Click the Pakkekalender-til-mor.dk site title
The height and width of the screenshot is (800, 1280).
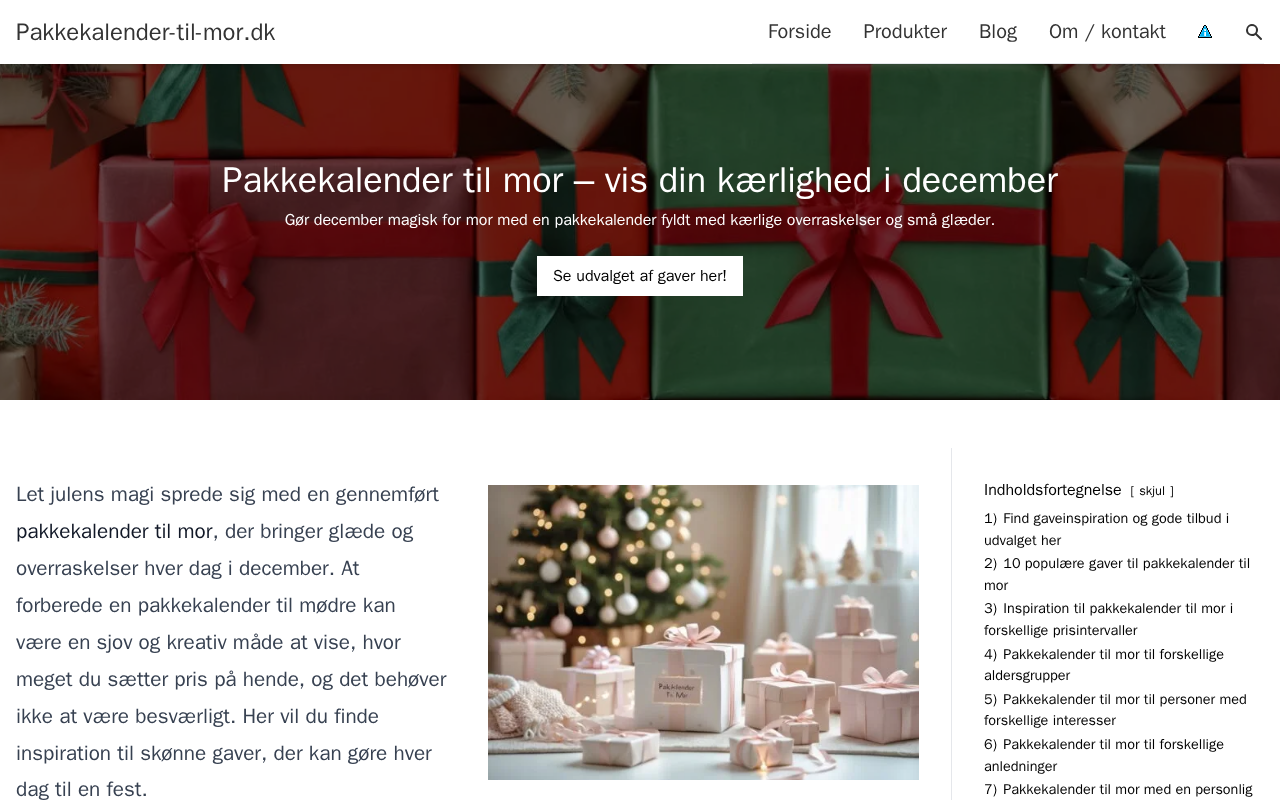point(146,32)
